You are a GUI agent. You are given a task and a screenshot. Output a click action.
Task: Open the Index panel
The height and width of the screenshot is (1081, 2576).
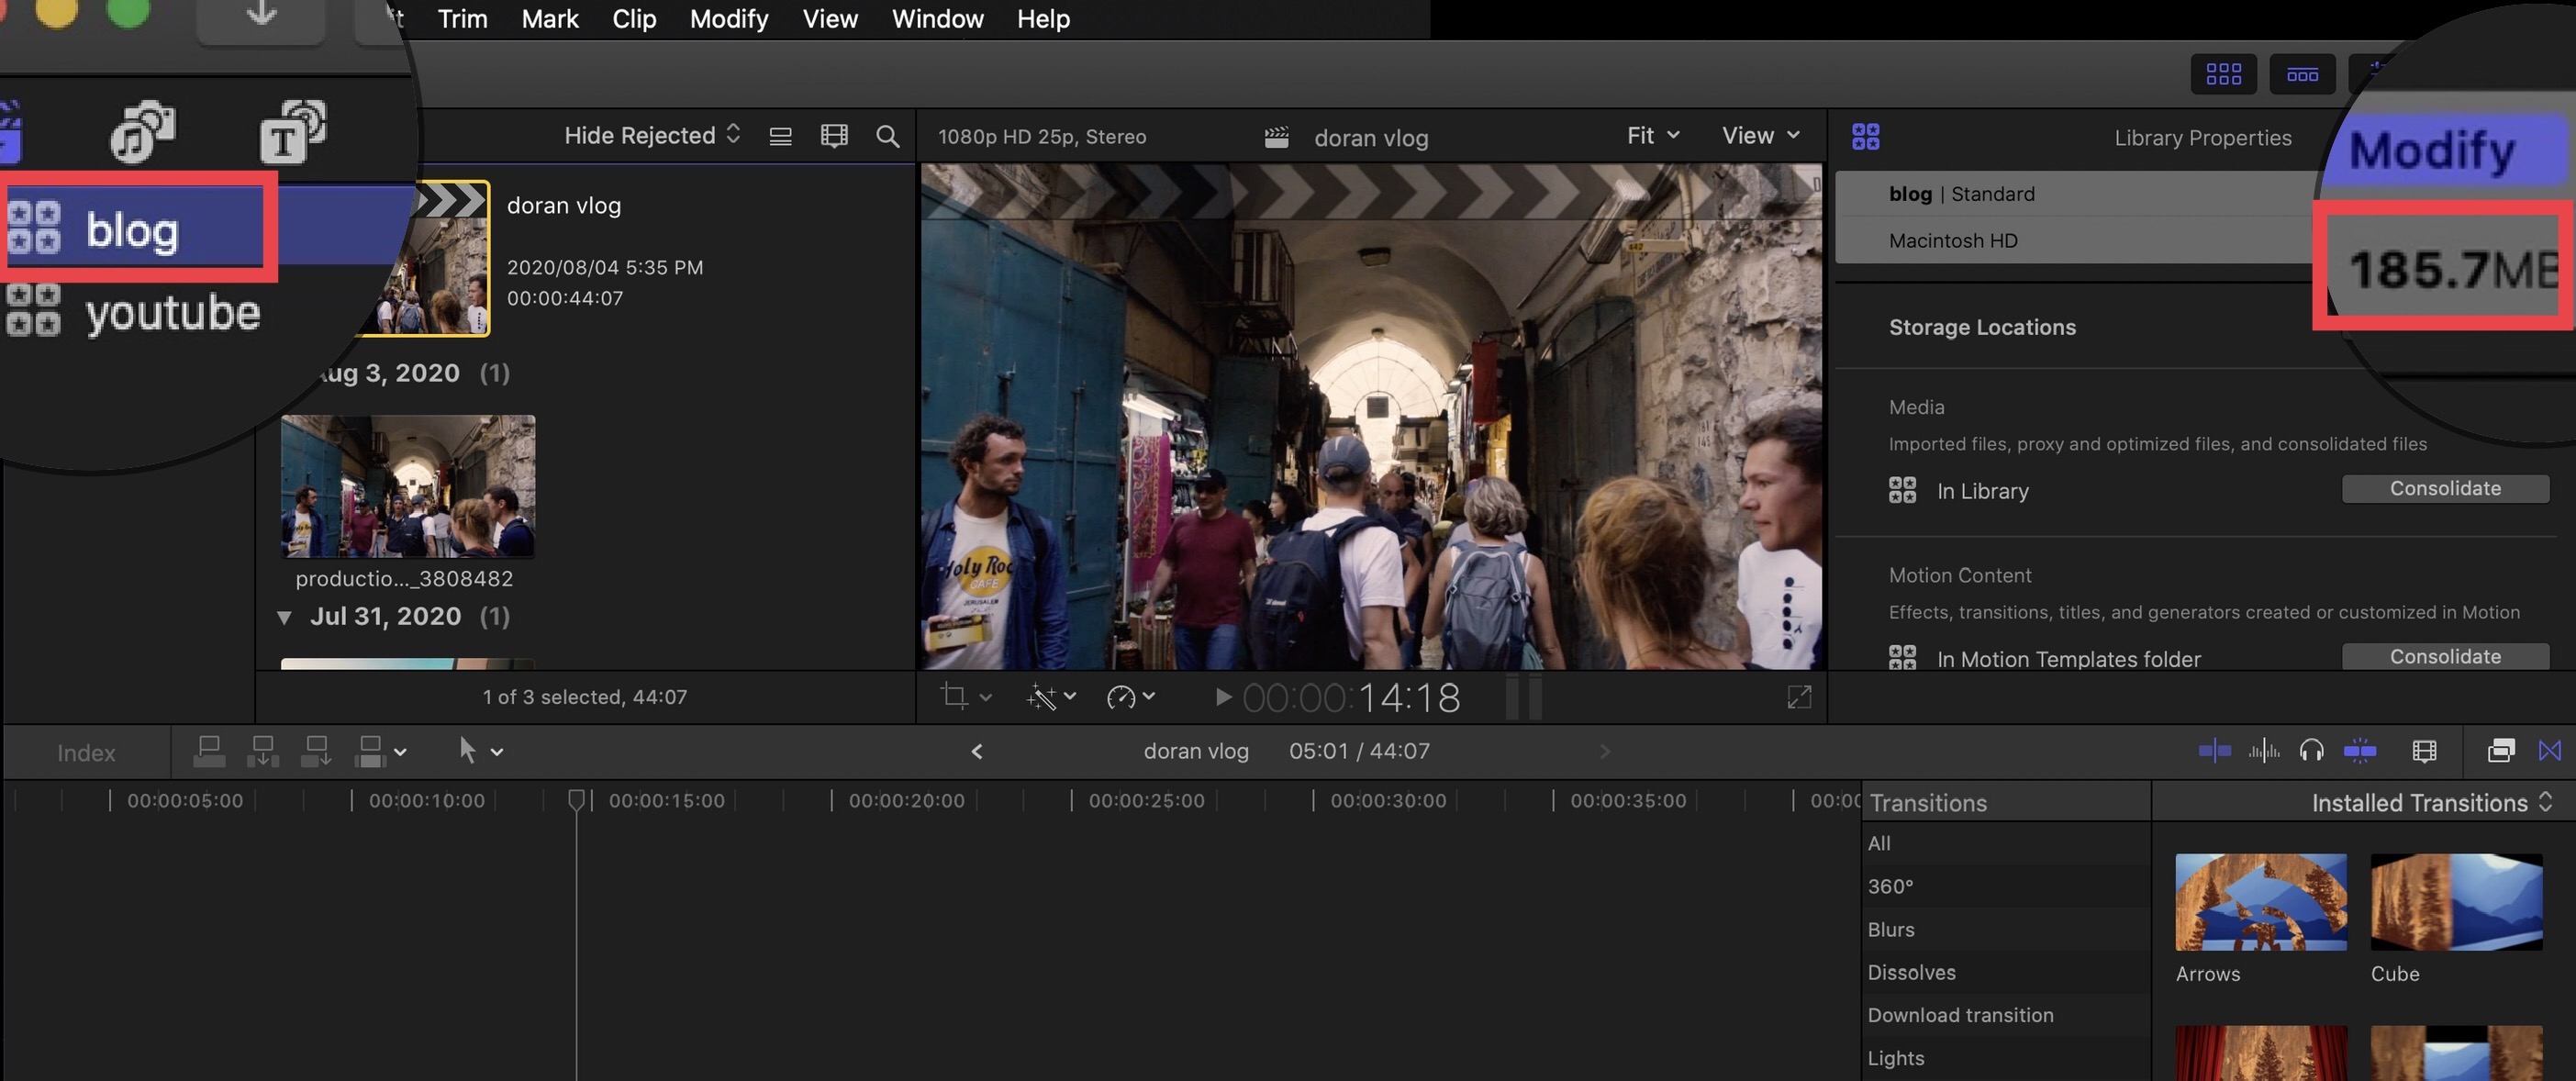tap(86, 752)
